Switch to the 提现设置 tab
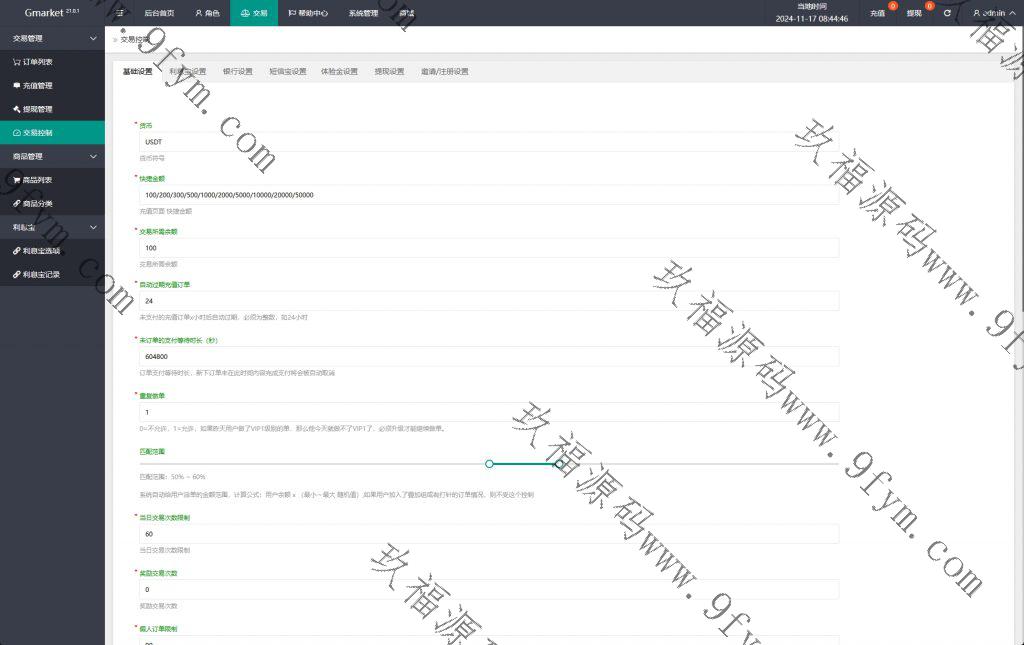Screen dimensions: 1024x645 389,72
